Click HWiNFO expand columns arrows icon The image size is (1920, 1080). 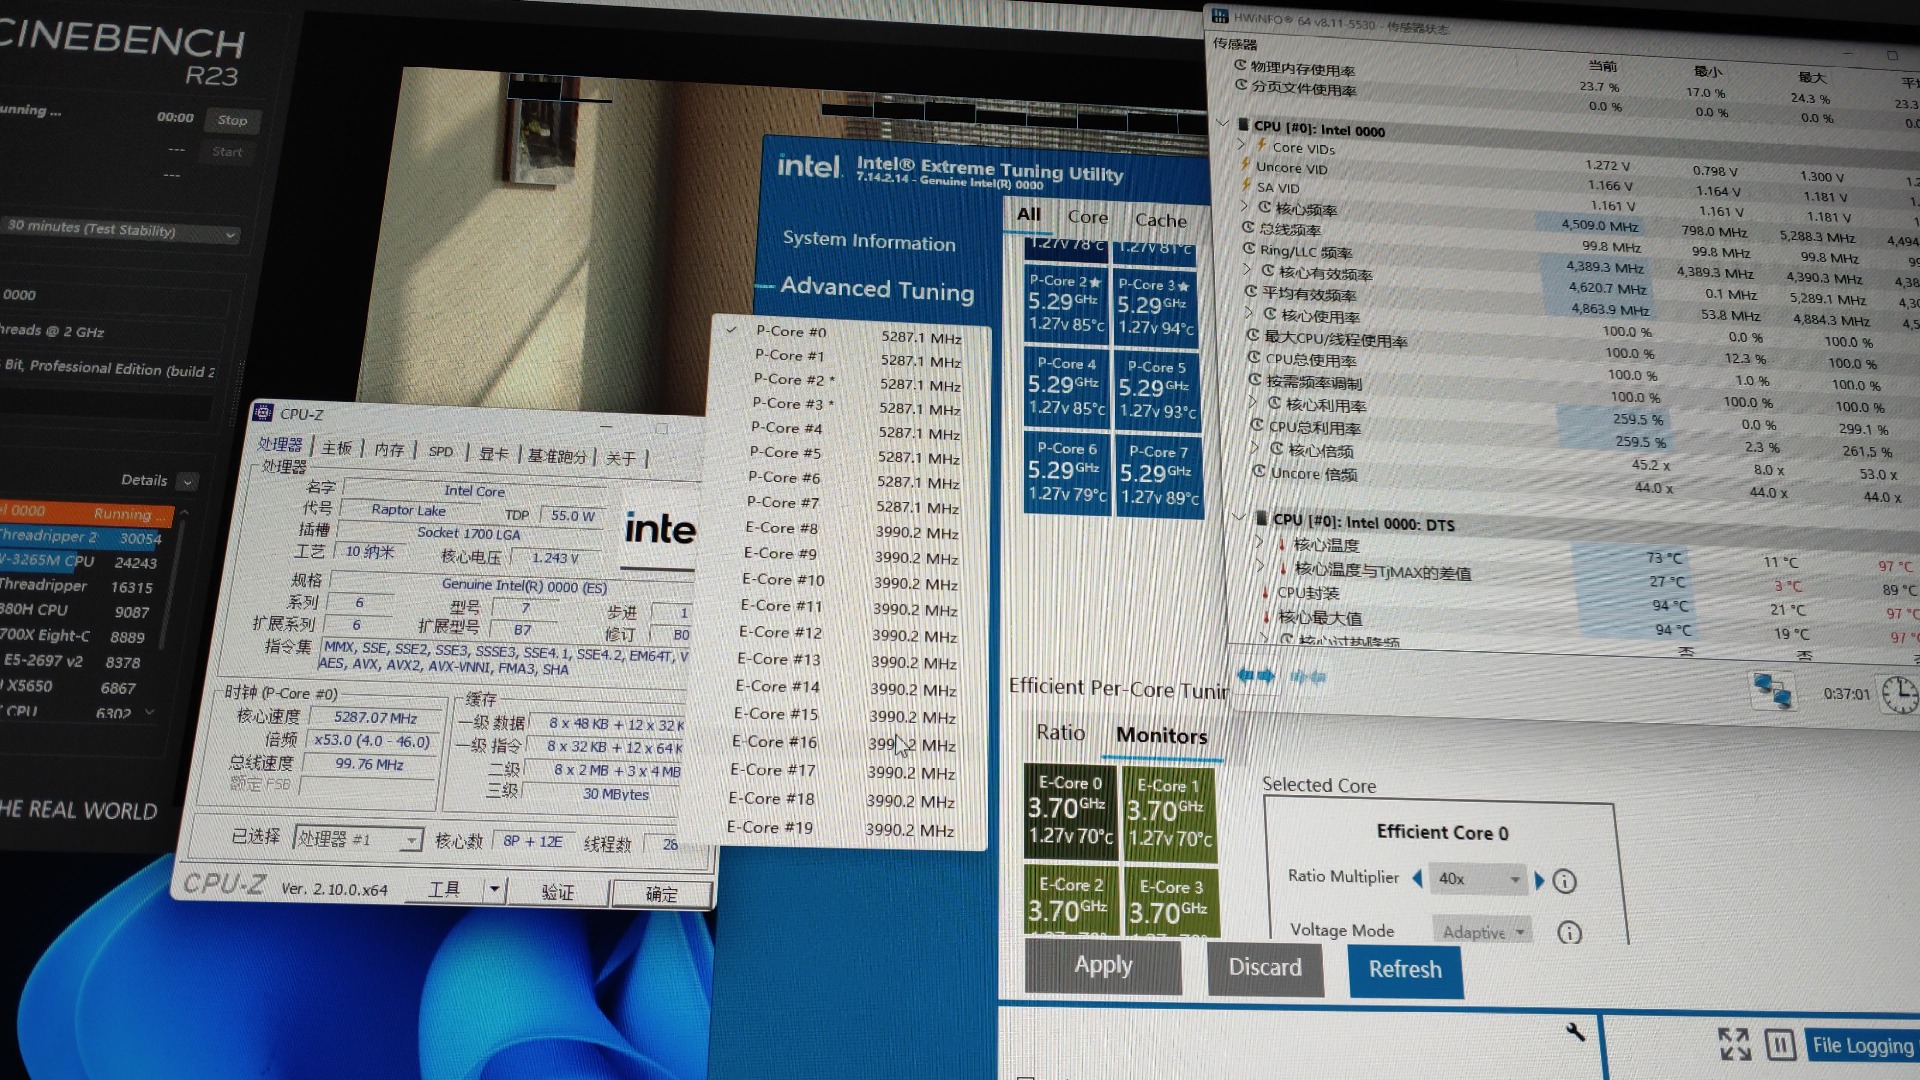[1255, 676]
